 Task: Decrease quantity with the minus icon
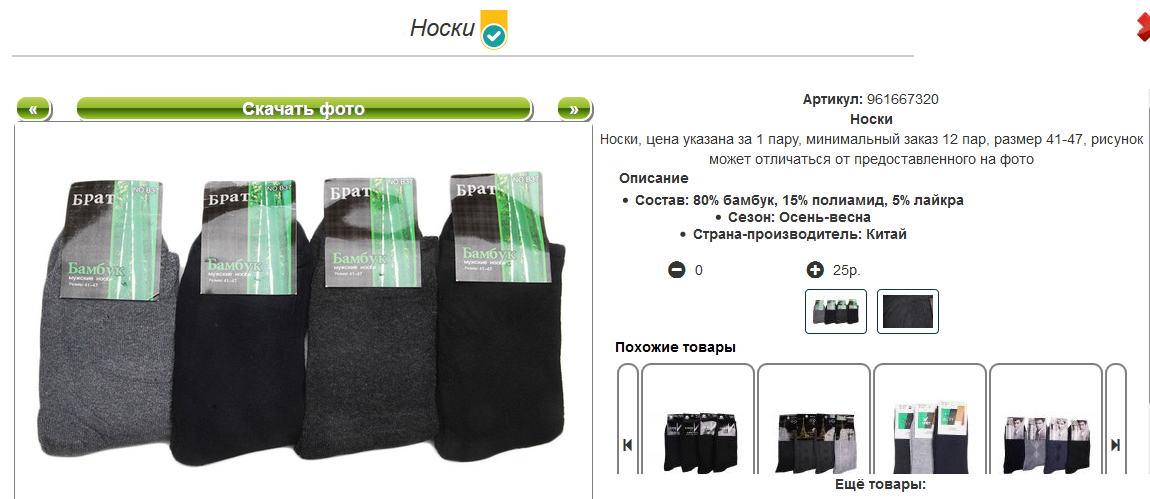tap(676, 270)
